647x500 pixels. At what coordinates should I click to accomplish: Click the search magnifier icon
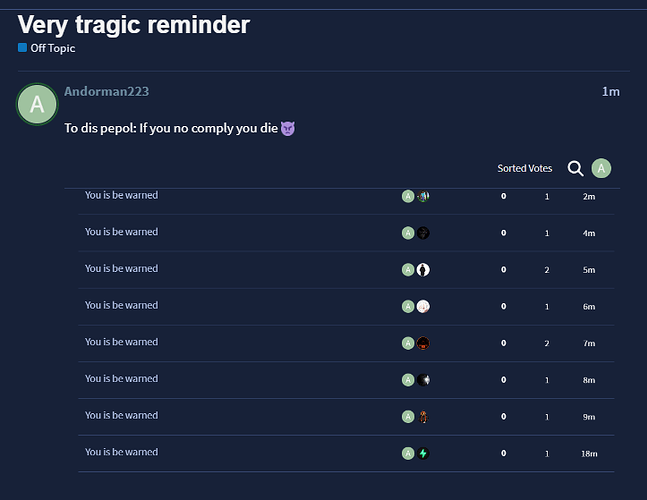(575, 168)
